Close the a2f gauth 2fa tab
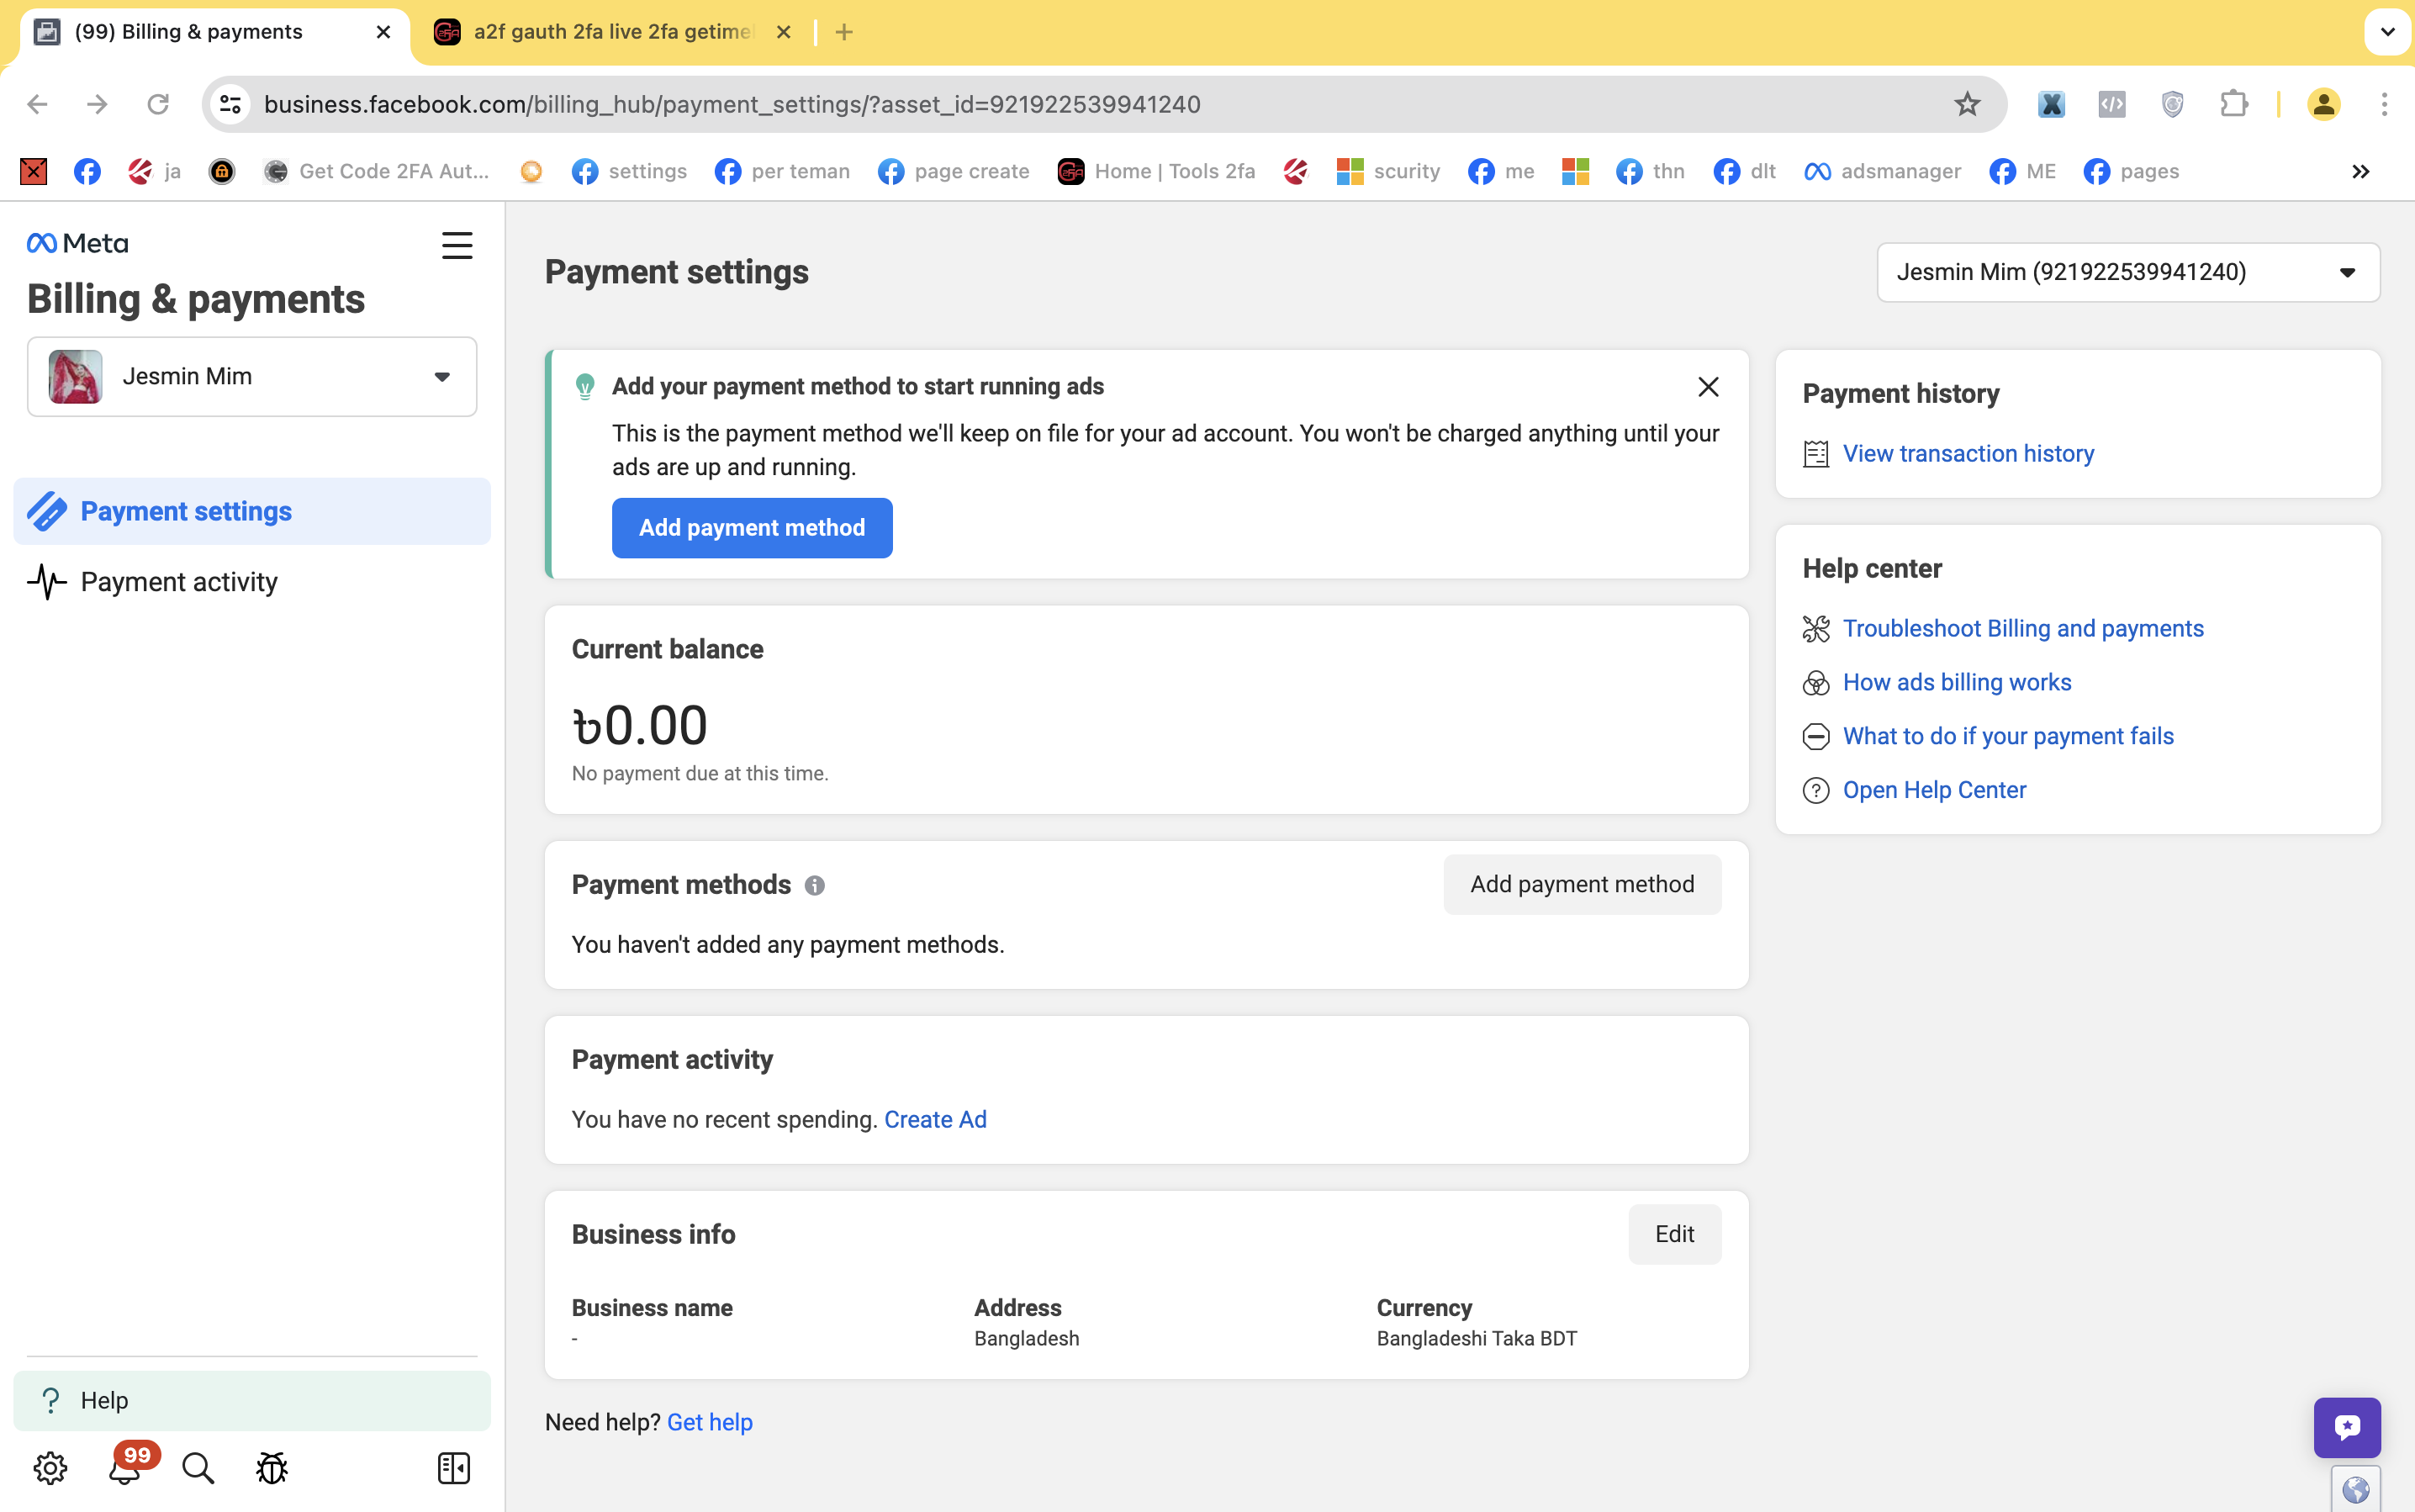 pyautogui.click(x=784, y=32)
